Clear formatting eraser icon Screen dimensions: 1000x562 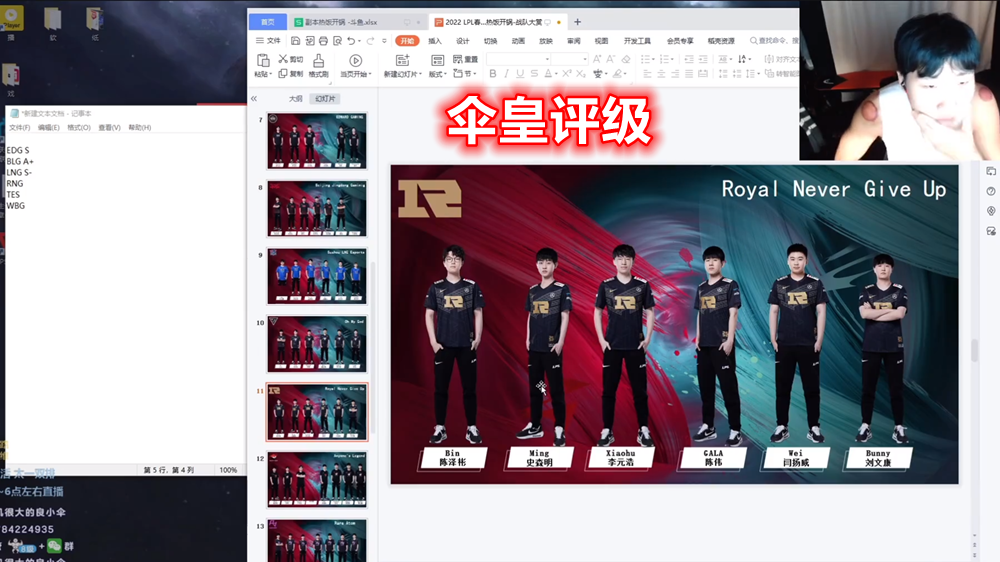(626, 59)
